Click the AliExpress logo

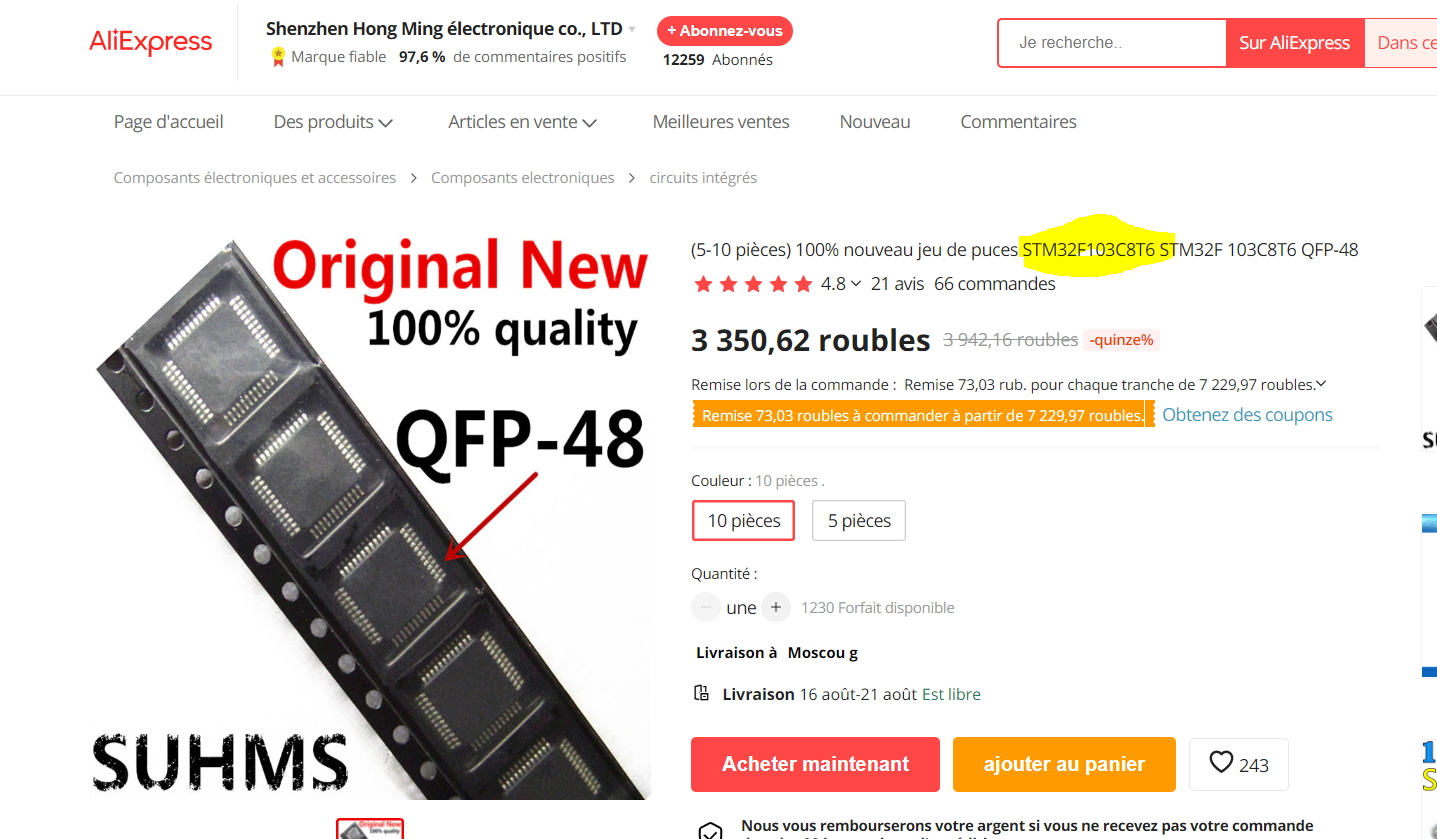click(x=151, y=42)
